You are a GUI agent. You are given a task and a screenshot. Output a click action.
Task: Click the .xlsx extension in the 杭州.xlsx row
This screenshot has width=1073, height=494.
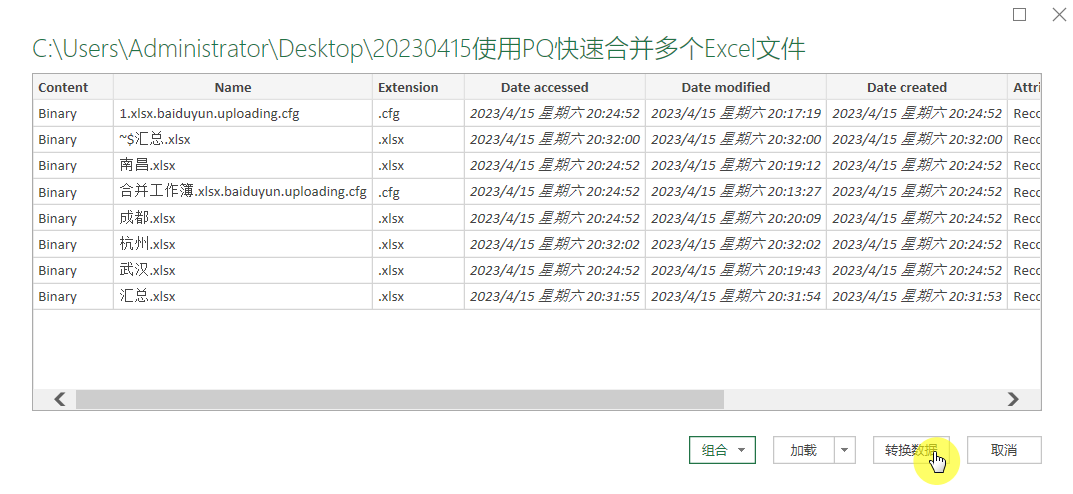click(x=418, y=244)
